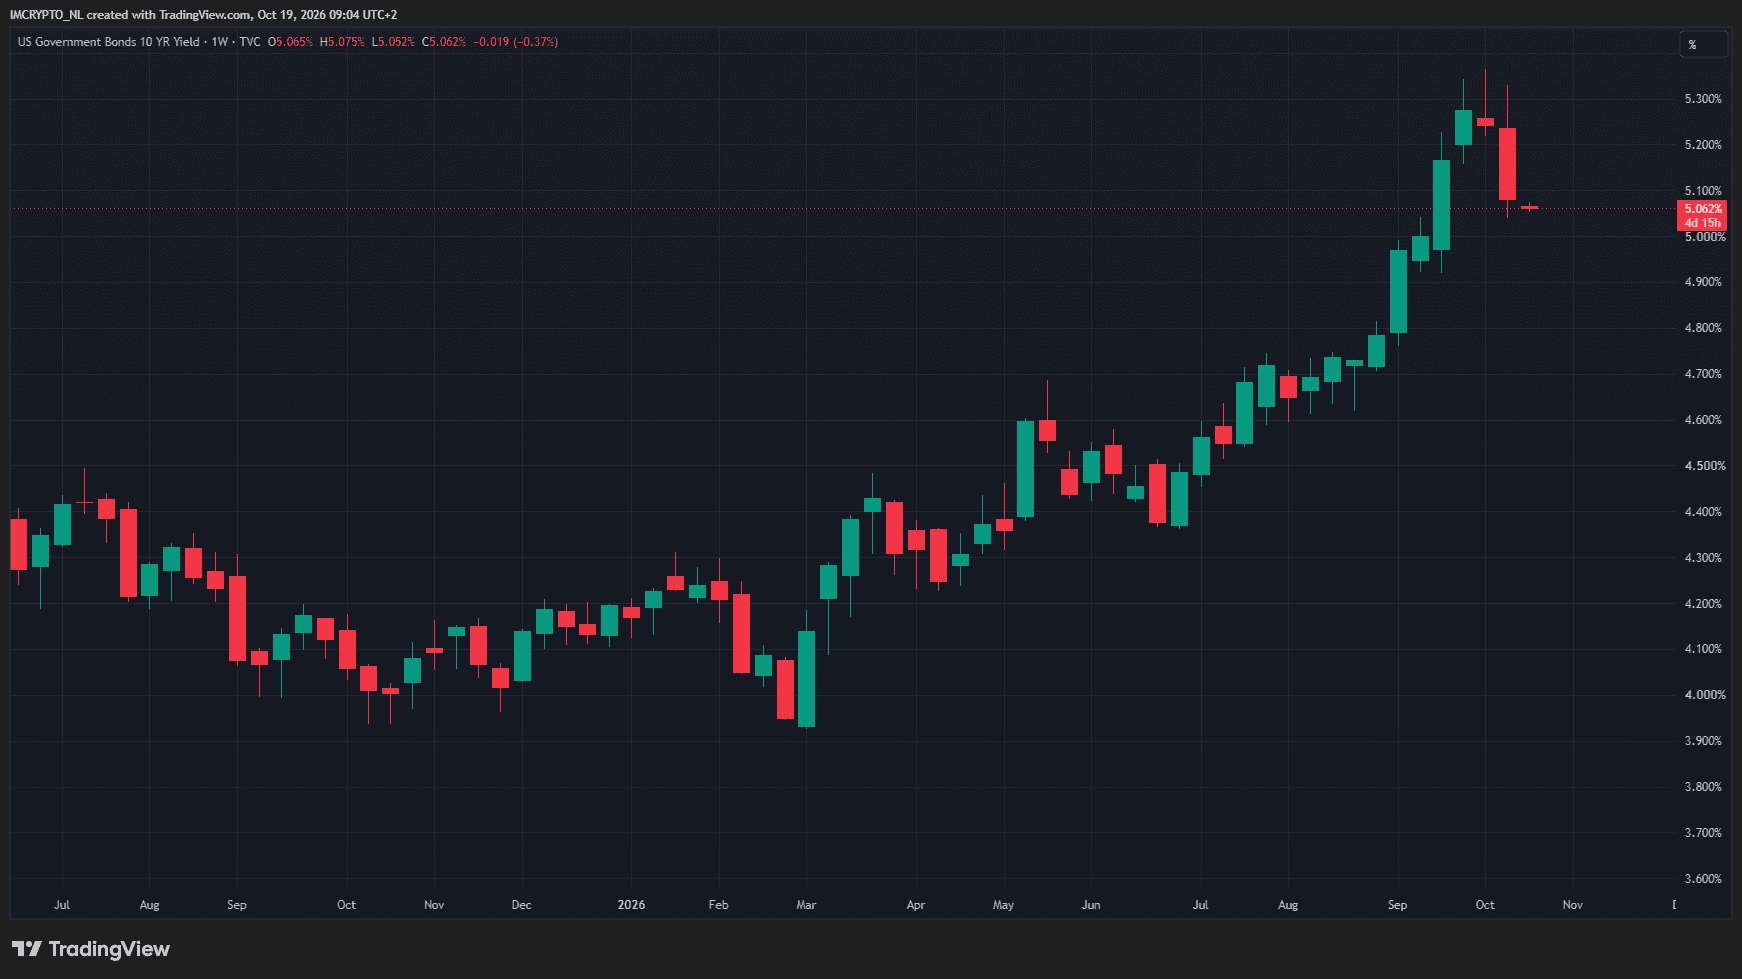This screenshot has height=979, width=1742.
Task: Select the 2026 year label on time axis
Action: point(631,905)
